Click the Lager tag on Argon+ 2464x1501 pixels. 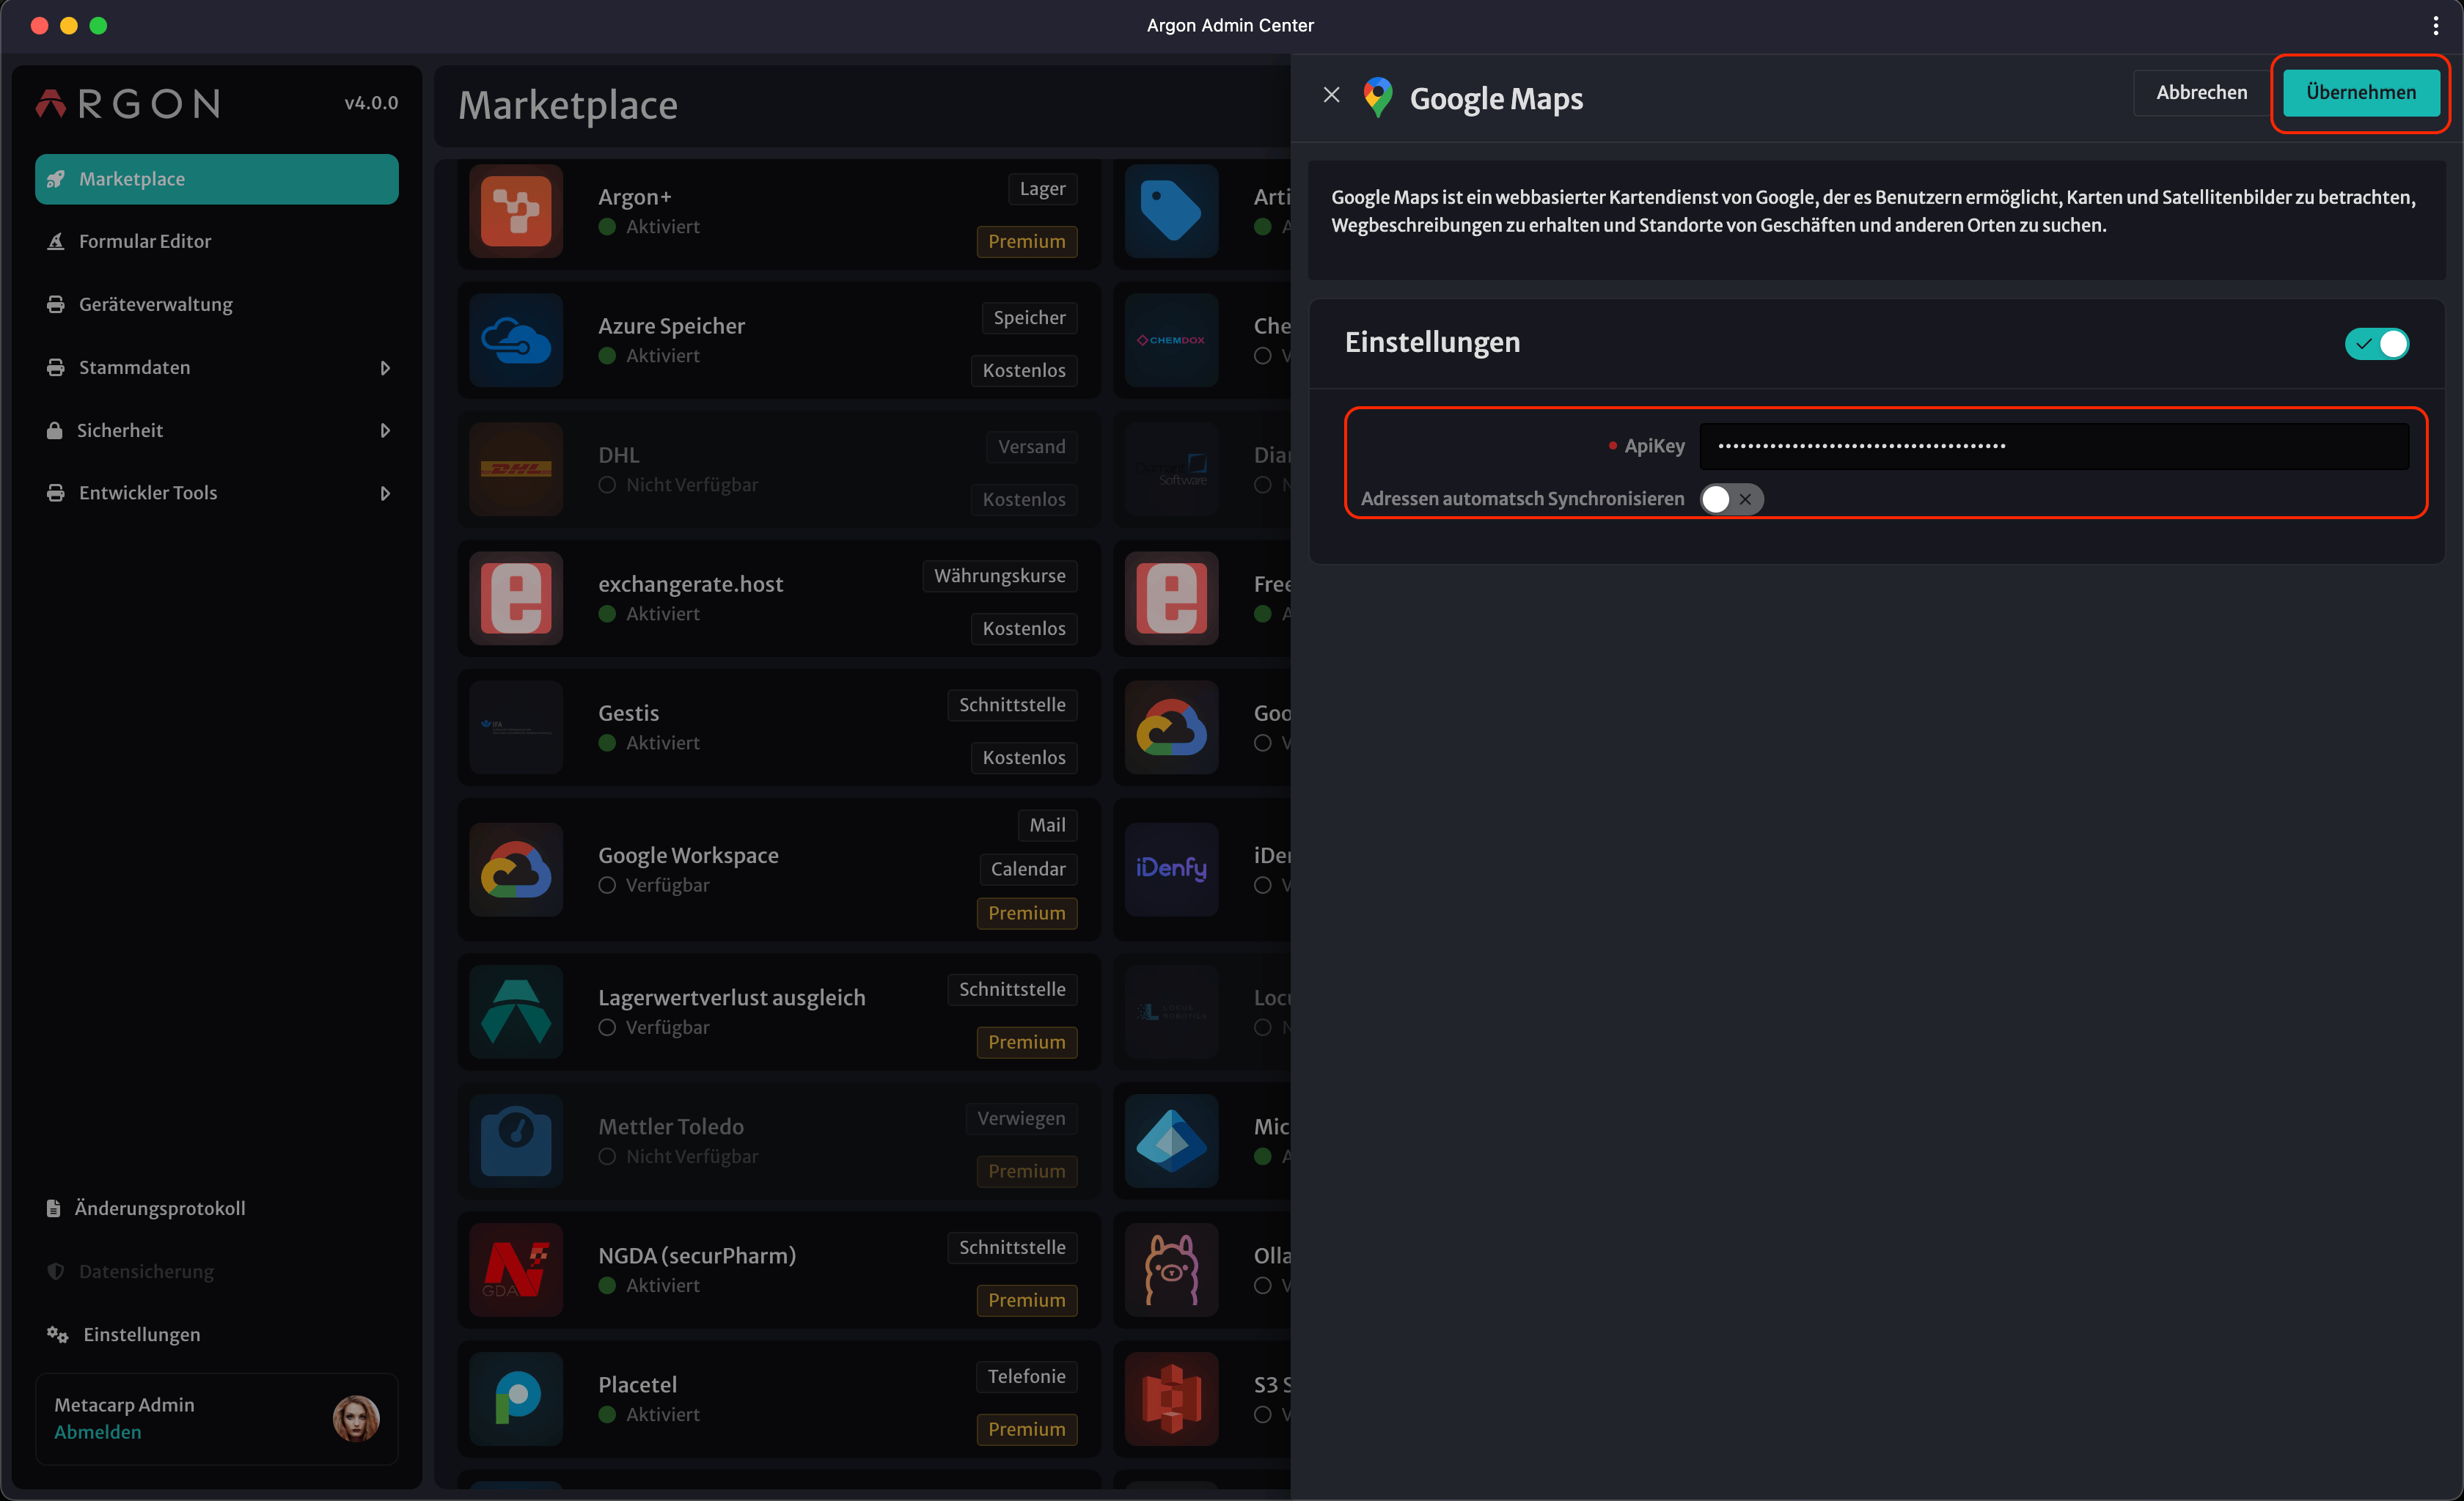pos(1042,189)
